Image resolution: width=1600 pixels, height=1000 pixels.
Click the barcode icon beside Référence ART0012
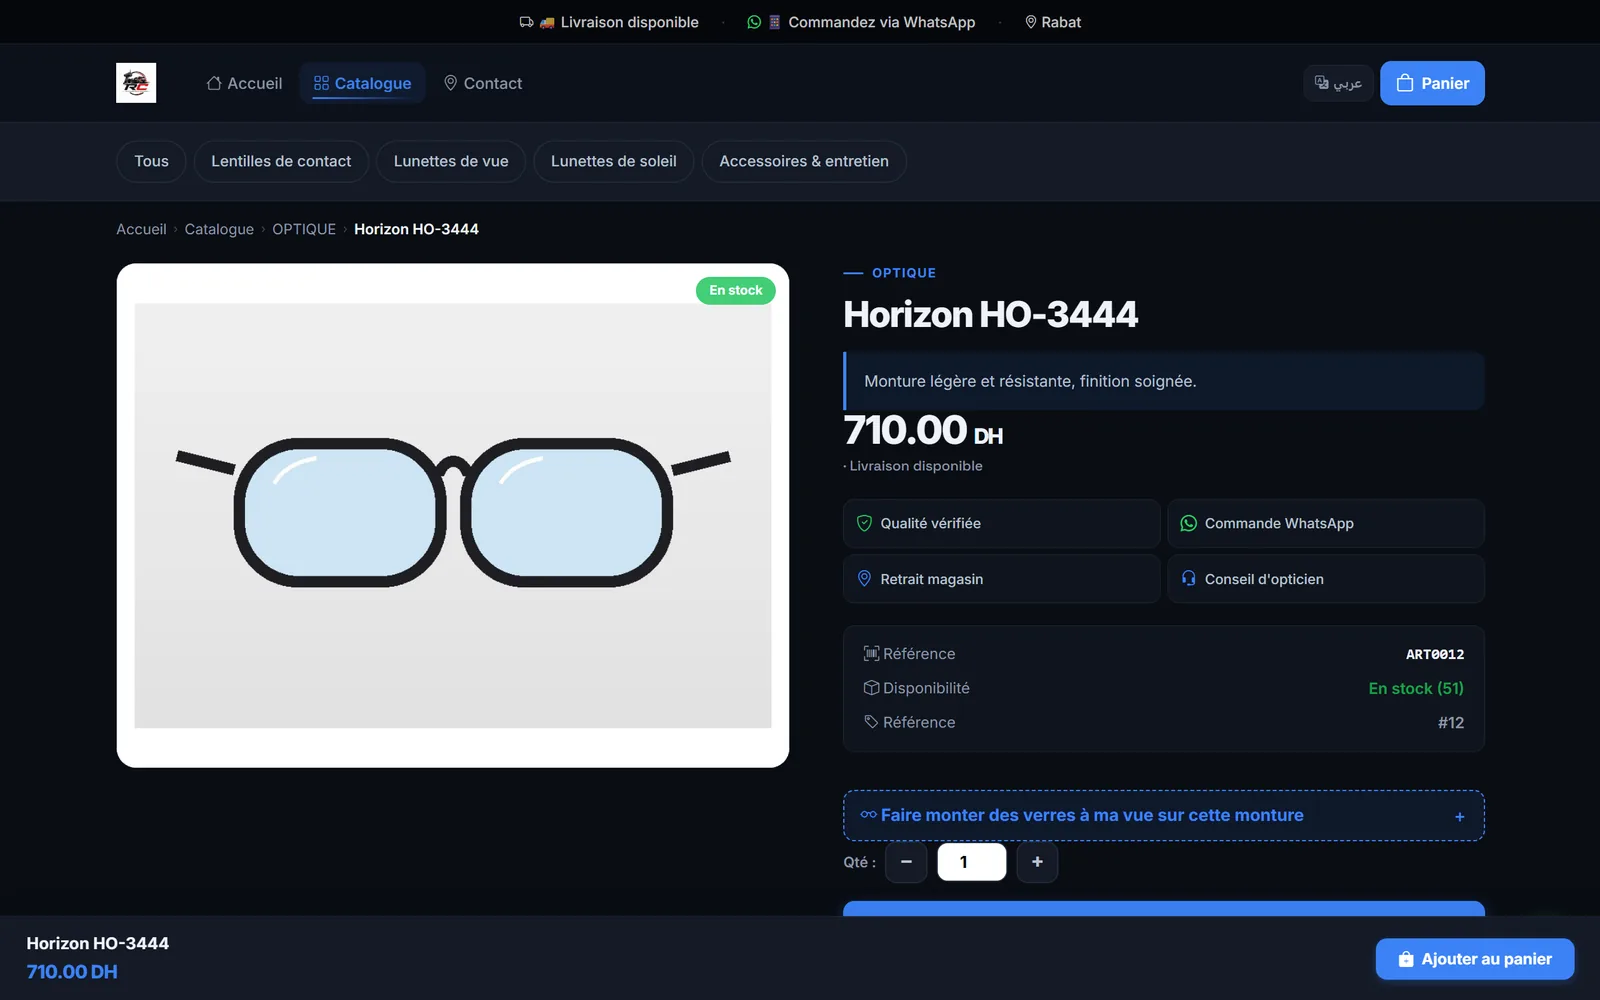(x=871, y=653)
